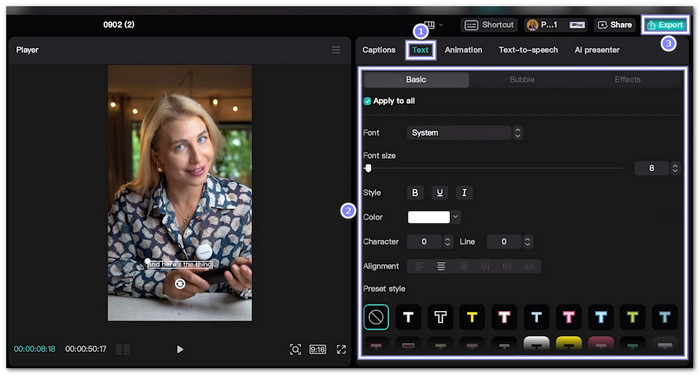The height and width of the screenshot is (375, 700).
Task: Click the Line spacing stepper arrows
Action: click(528, 242)
